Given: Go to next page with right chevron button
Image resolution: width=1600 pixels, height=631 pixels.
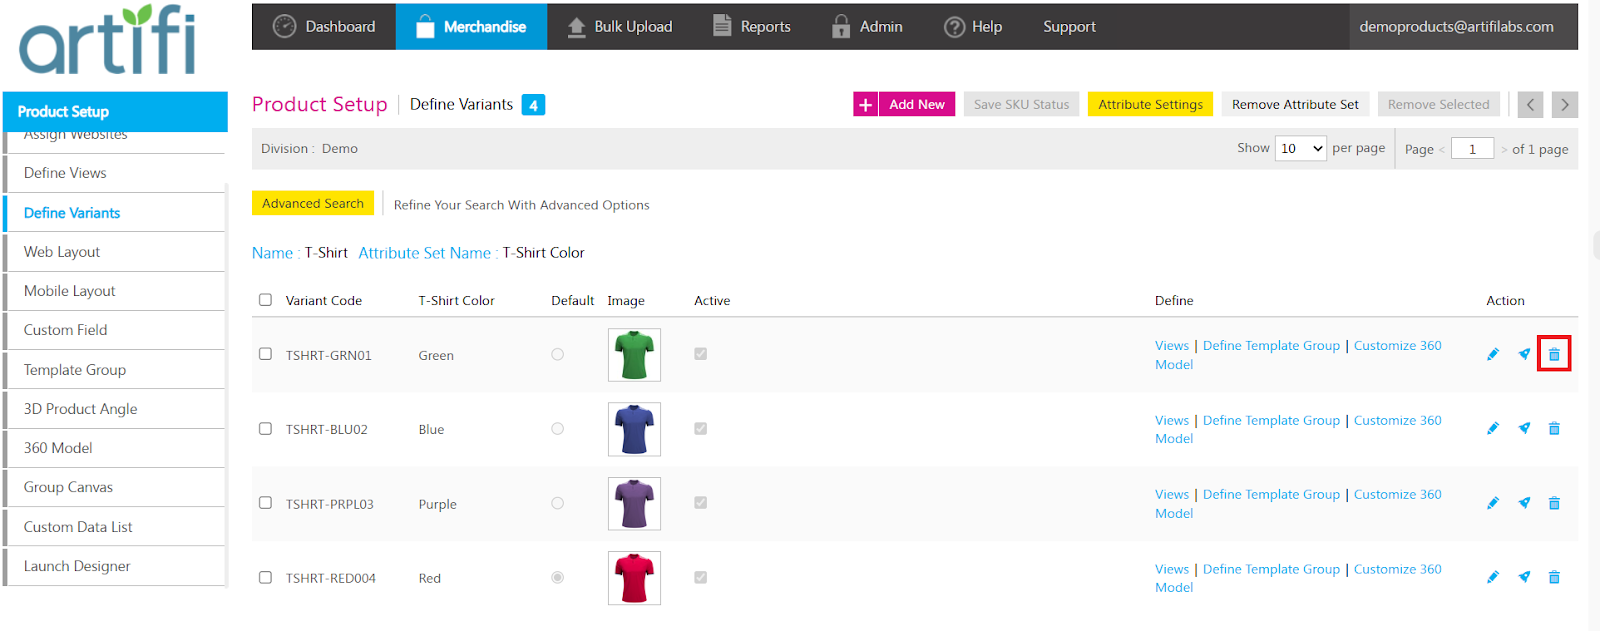Looking at the screenshot, I should click(1565, 104).
